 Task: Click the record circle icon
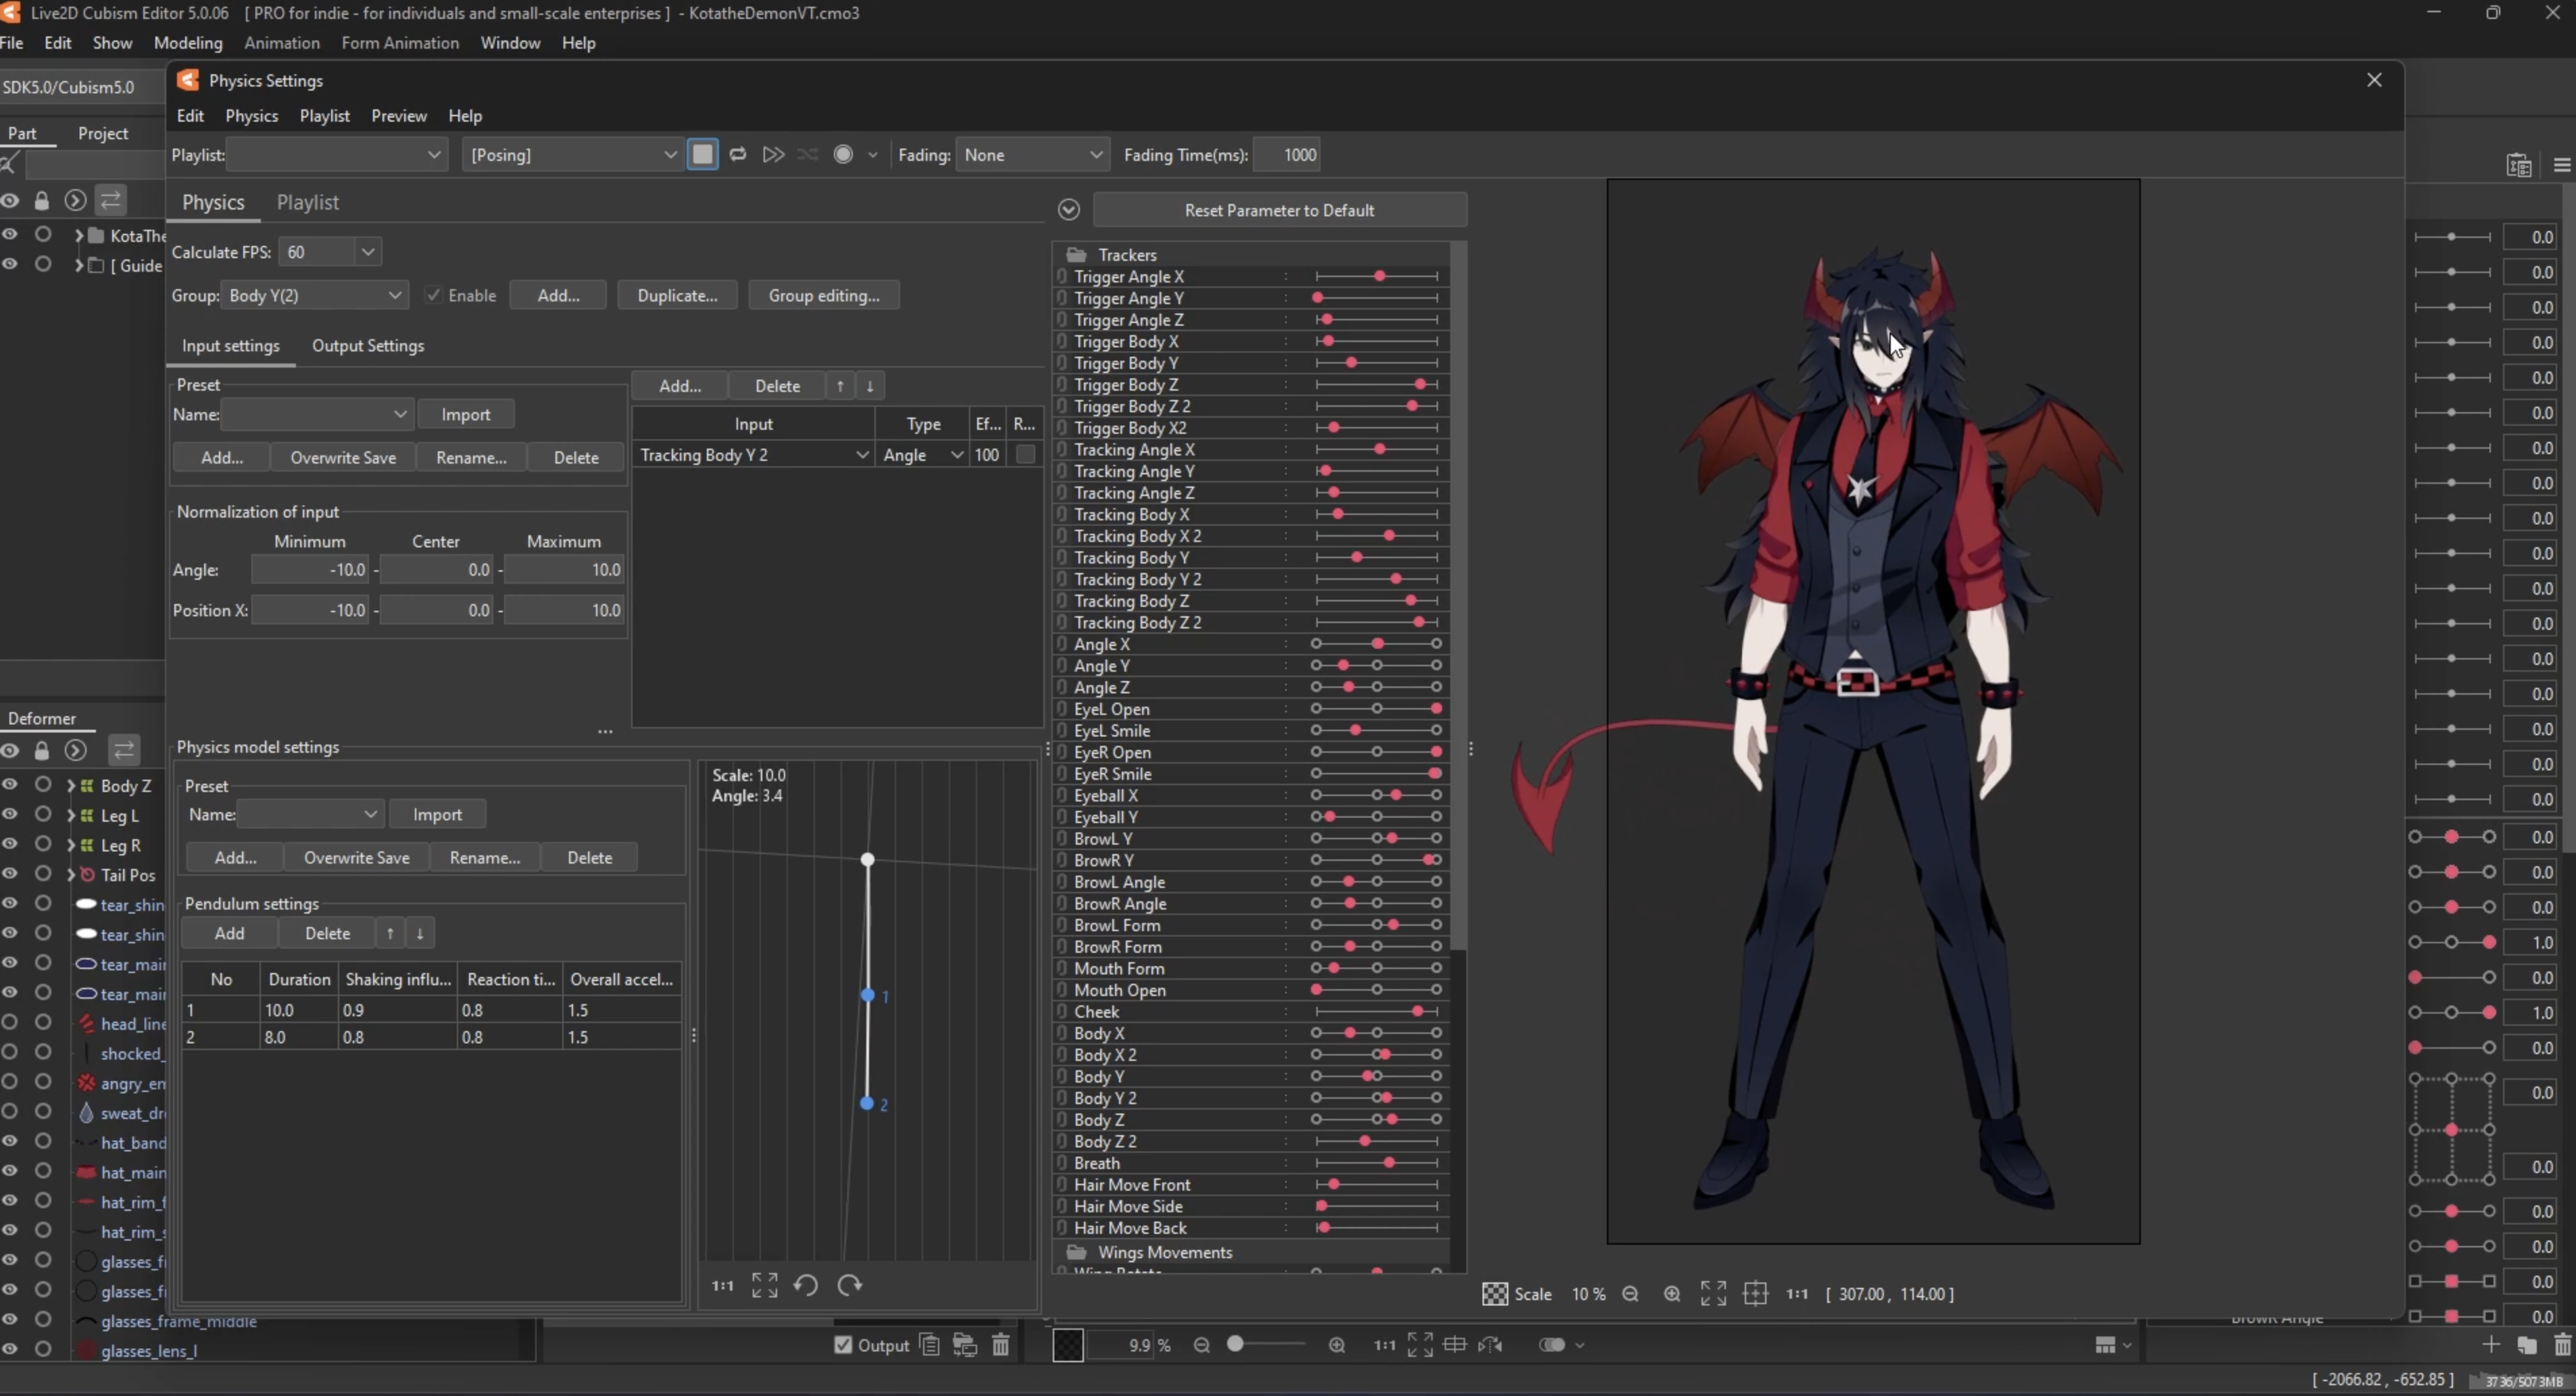(x=843, y=155)
